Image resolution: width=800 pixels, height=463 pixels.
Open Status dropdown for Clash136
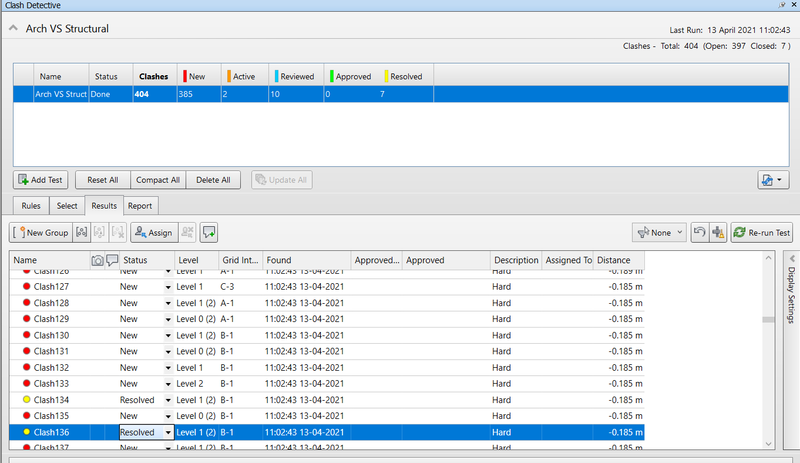point(168,432)
